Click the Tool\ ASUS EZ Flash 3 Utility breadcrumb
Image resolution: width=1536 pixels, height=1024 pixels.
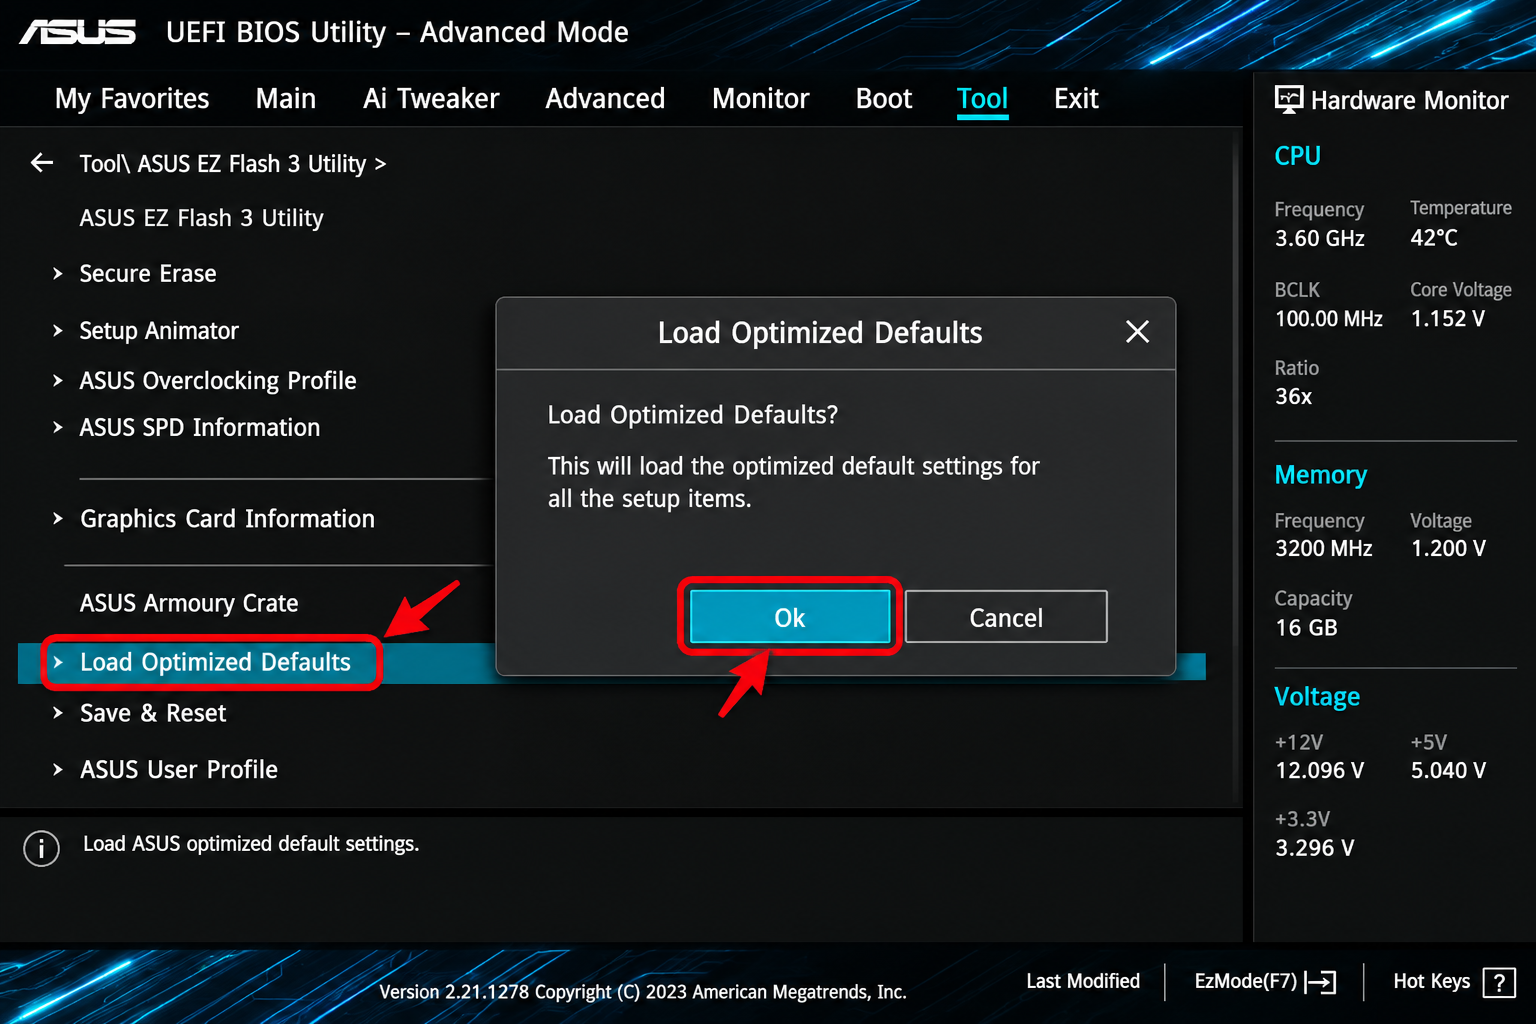click(x=232, y=163)
